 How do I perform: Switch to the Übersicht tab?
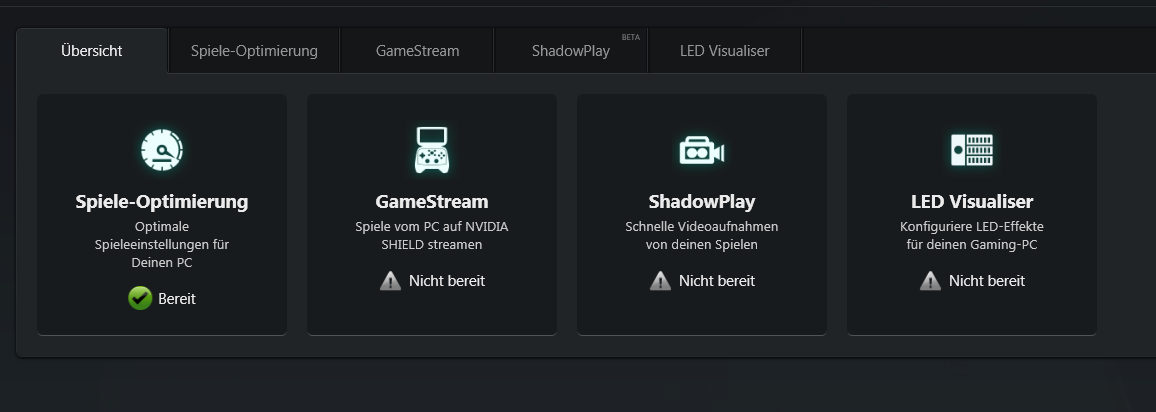92,51
